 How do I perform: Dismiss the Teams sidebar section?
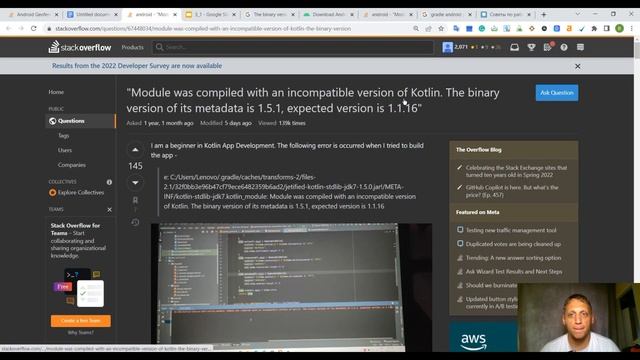[109, 209]
